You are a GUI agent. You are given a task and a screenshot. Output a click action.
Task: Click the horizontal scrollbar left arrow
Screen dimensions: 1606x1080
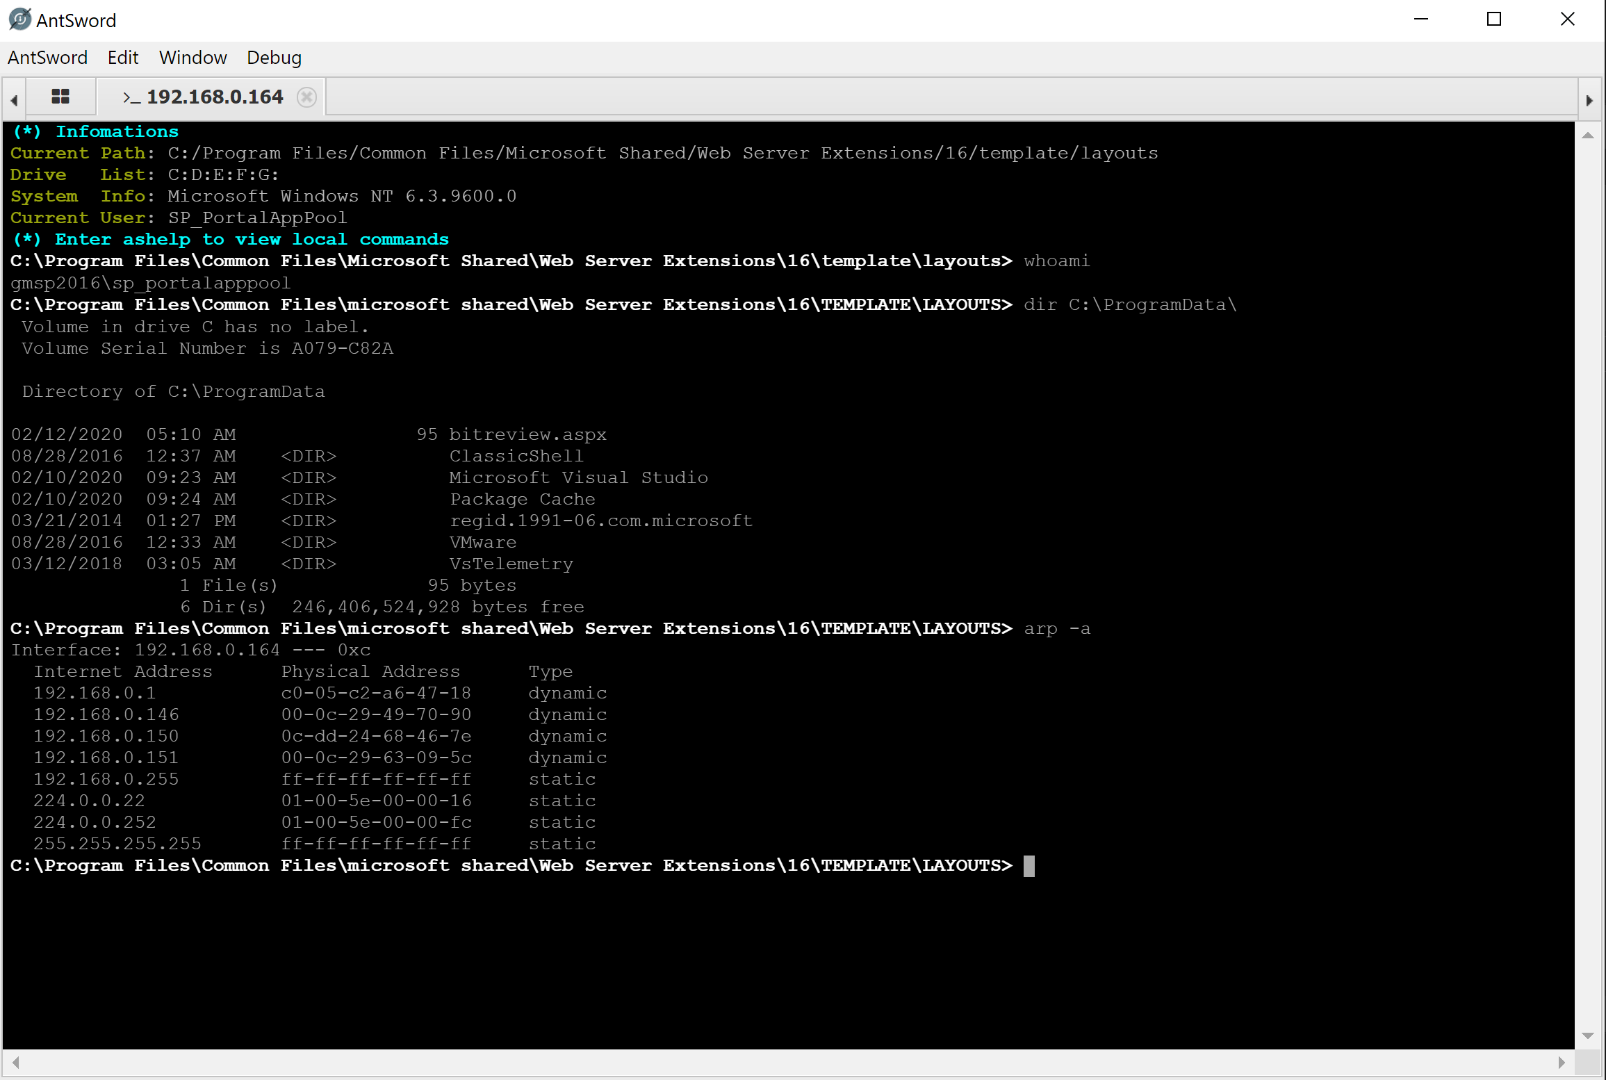[15, 1062]
